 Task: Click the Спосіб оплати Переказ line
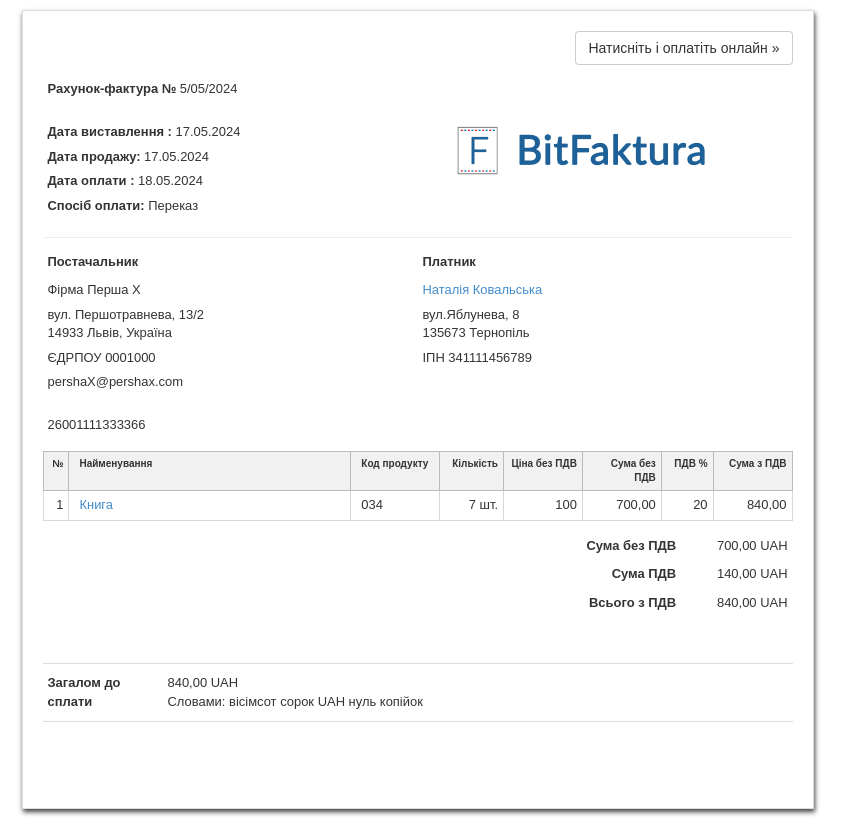coord(123,206)
